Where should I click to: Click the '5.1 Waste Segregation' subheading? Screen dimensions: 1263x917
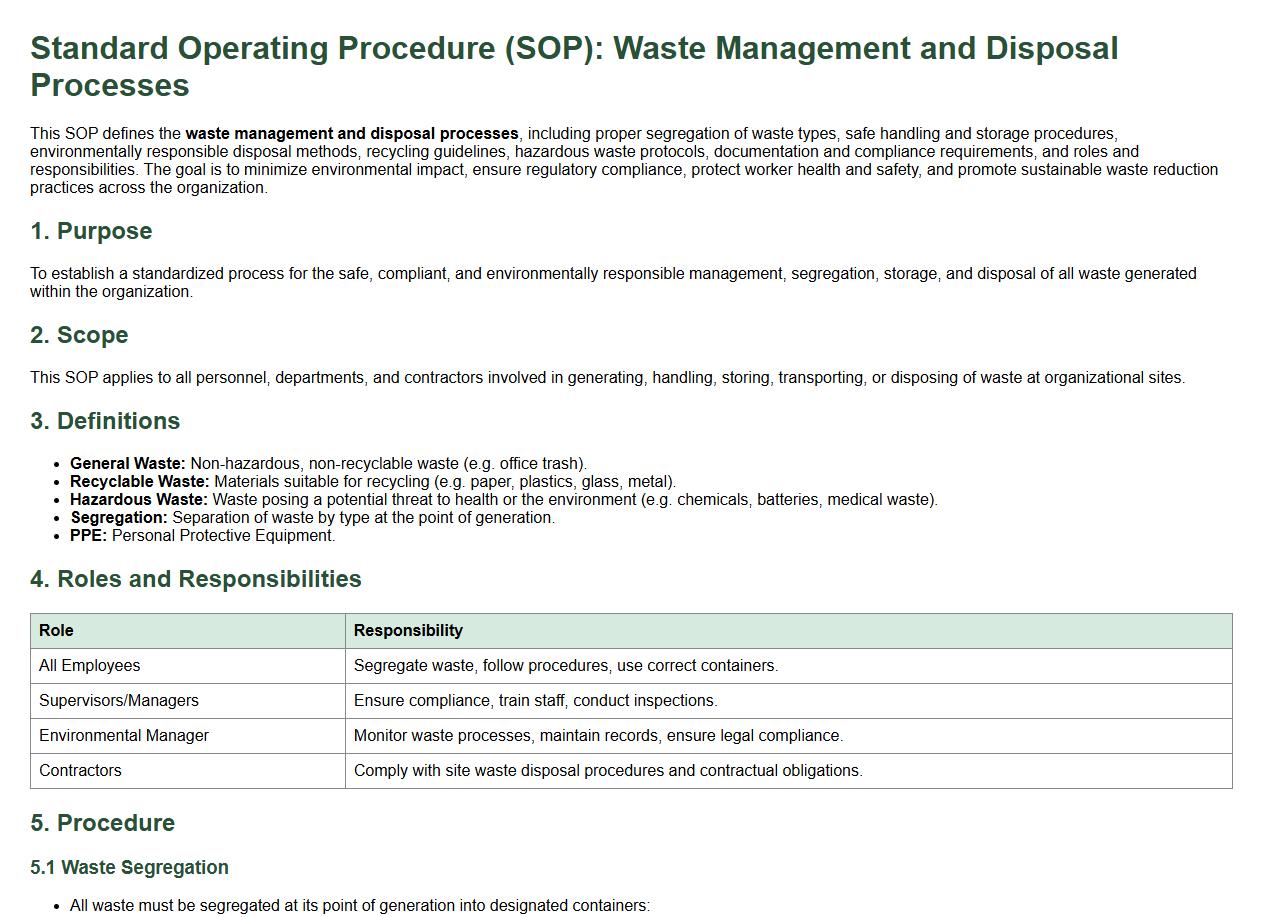click(x=129, y=867)
